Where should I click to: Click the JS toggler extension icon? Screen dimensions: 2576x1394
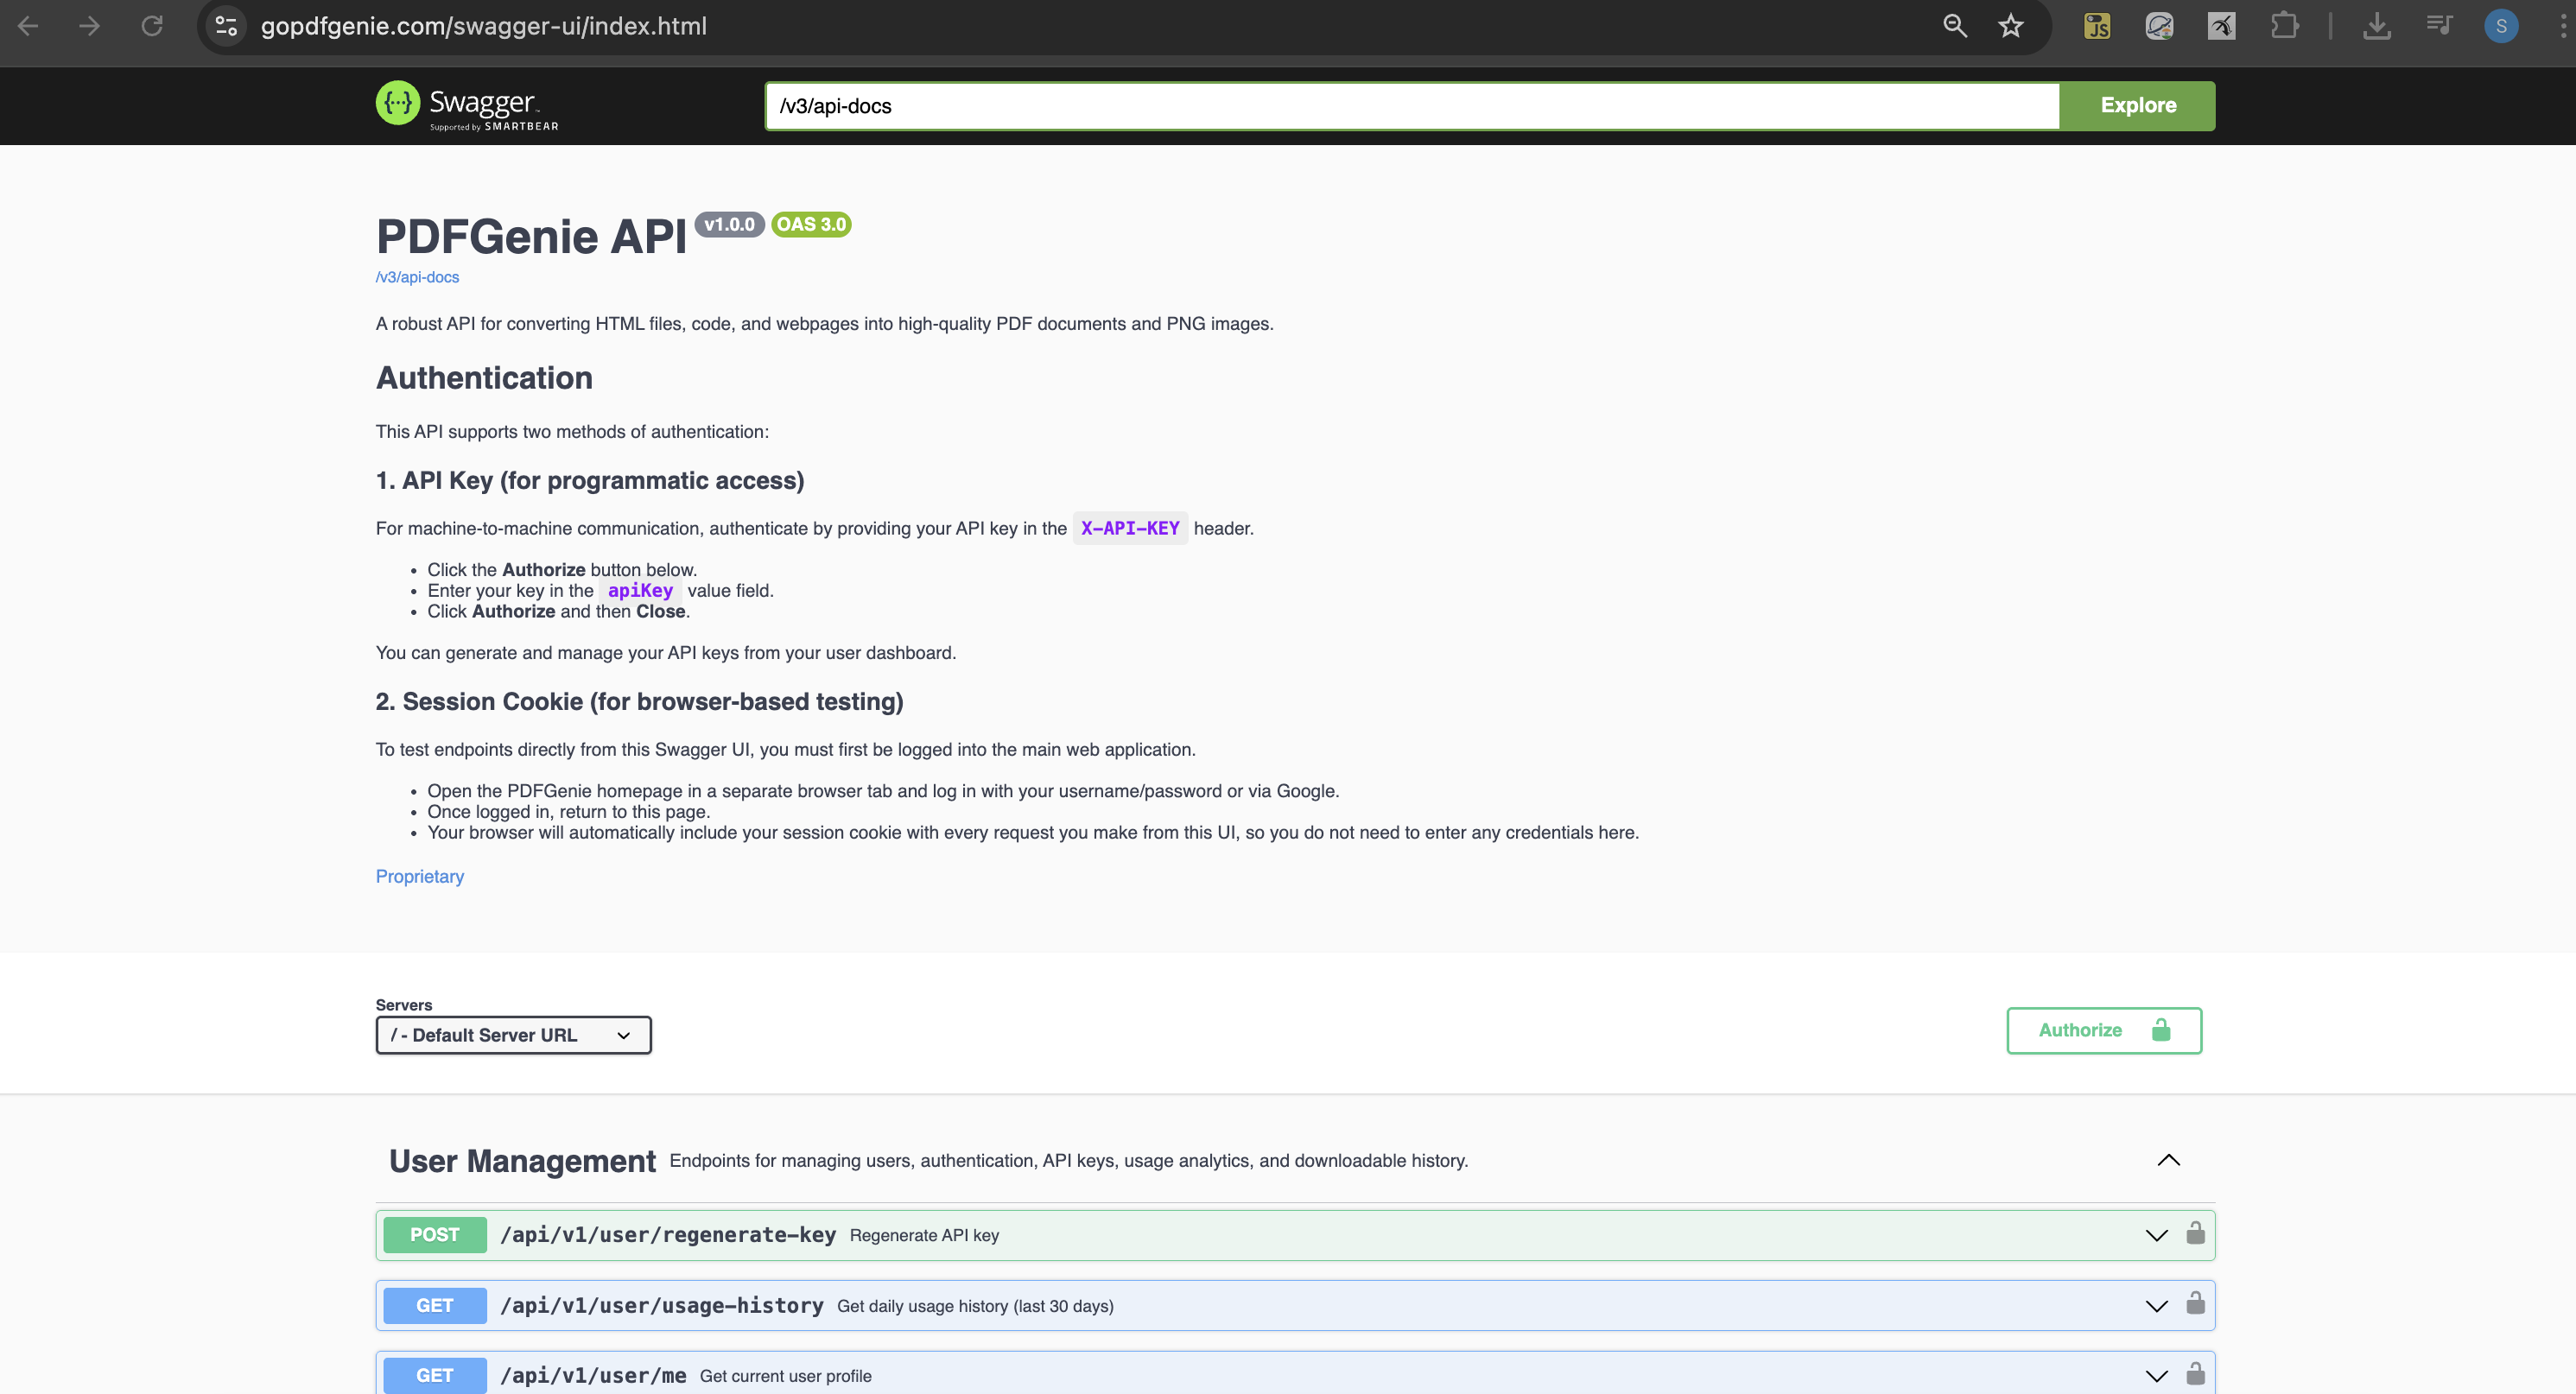(x=2097, y=25)
